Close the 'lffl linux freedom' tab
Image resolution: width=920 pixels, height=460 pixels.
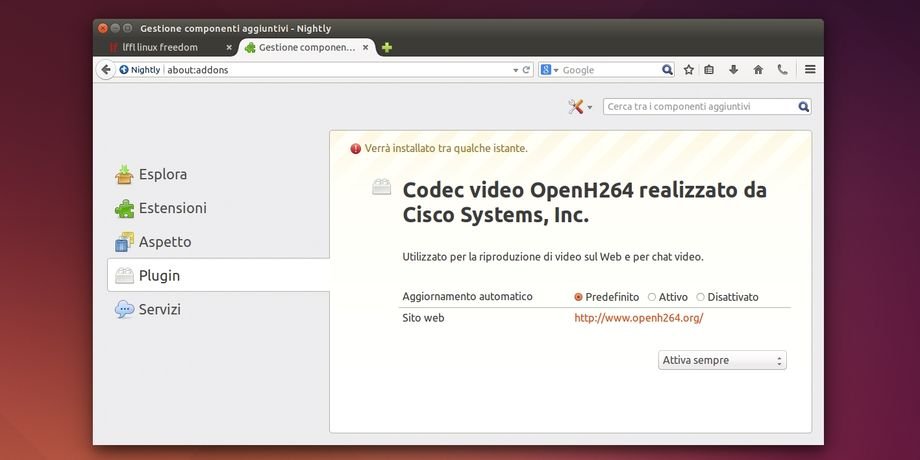click(229, 48)
